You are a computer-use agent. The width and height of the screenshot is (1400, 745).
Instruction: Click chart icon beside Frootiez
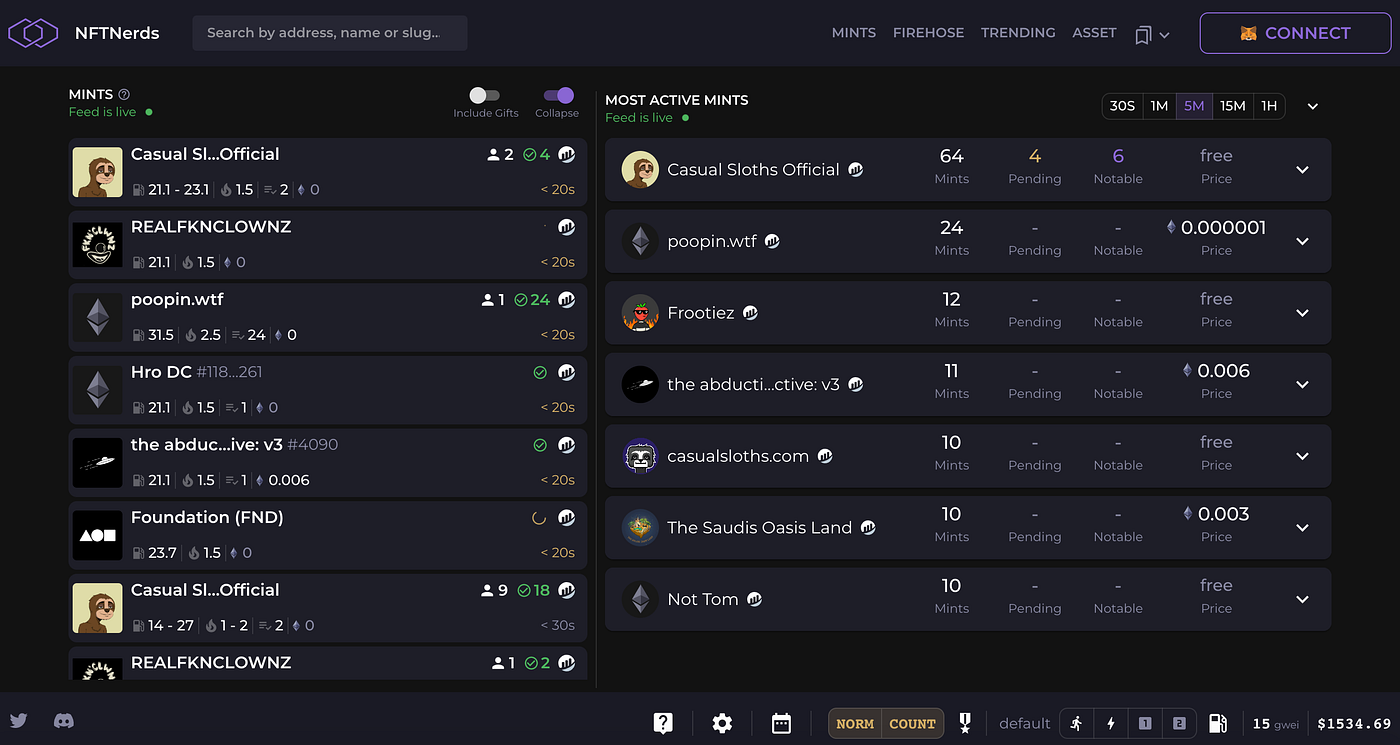click(750, 313)
